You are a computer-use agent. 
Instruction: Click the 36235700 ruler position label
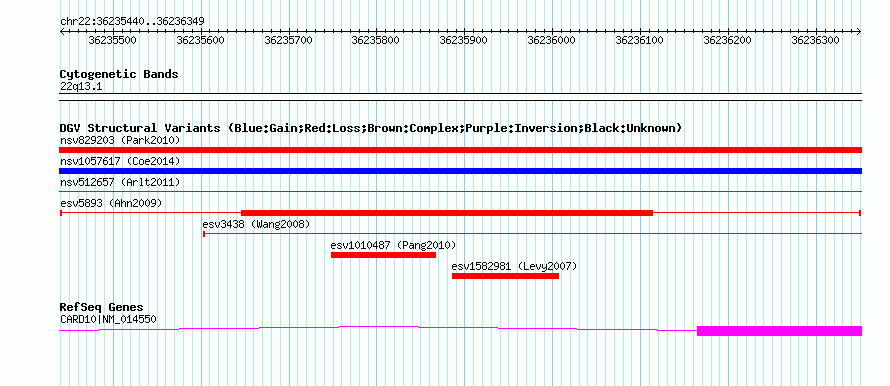click(x=288, y=40)
